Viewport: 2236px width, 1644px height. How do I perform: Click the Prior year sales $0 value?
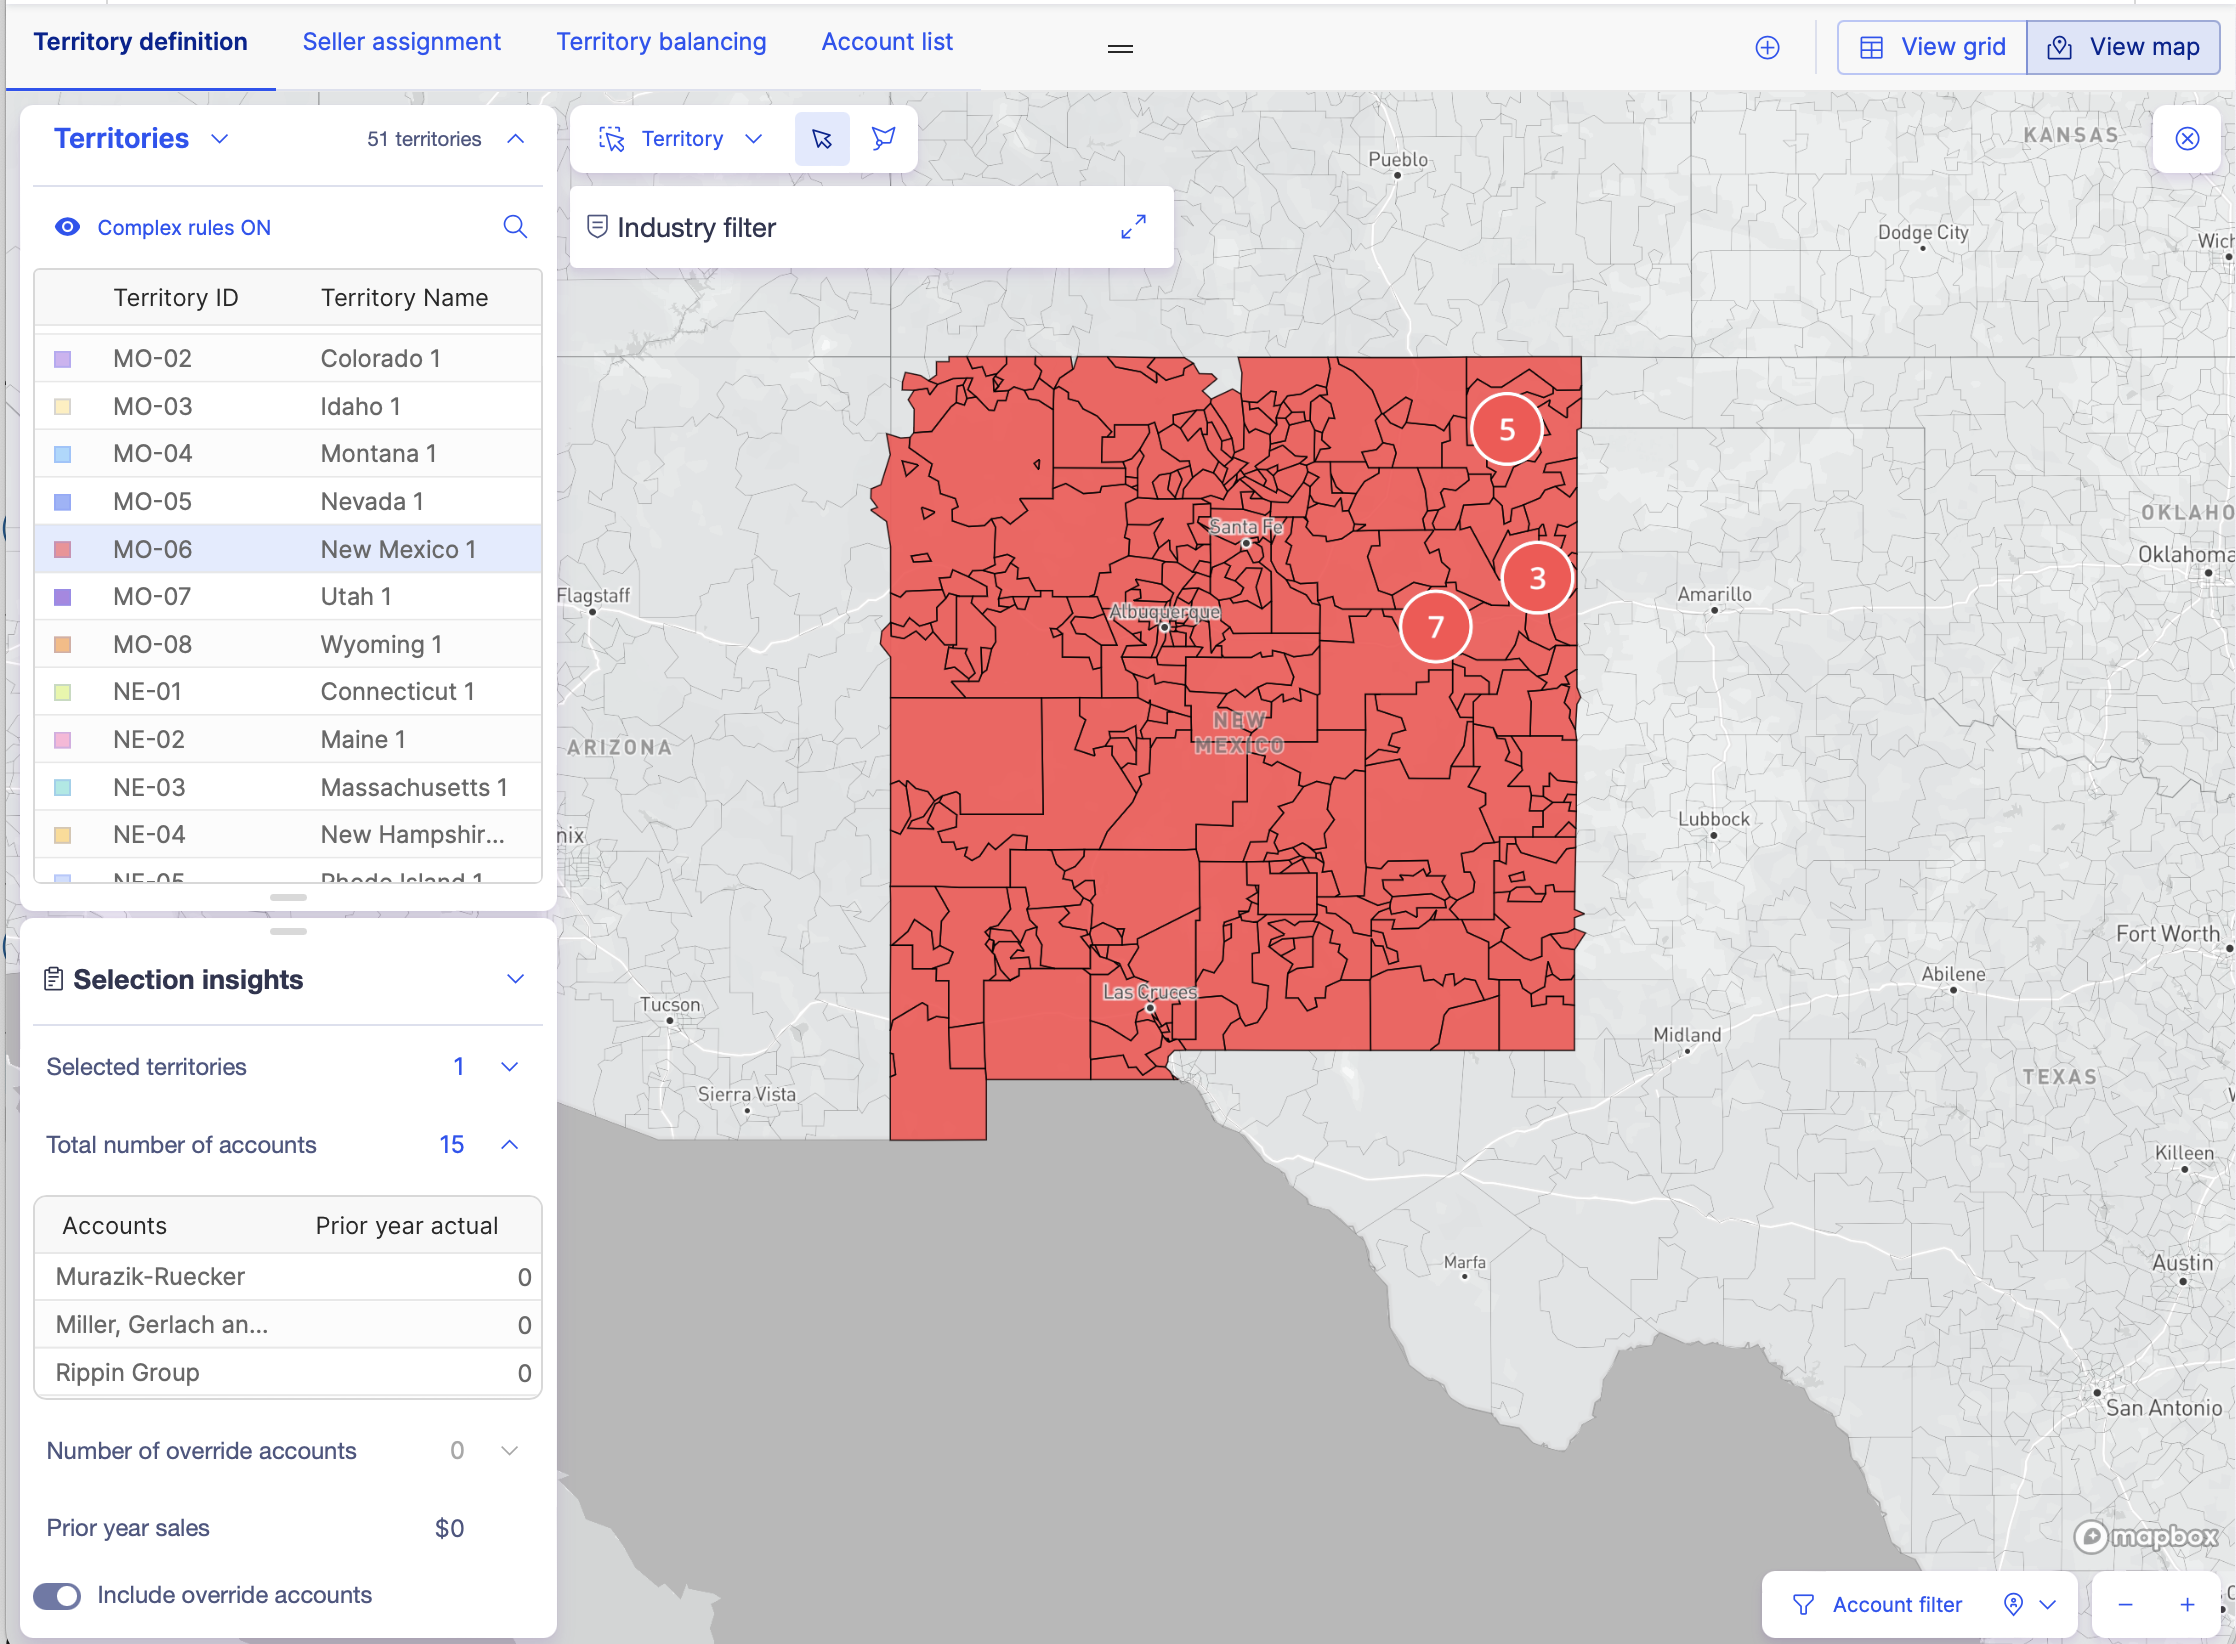pyautogui.click(x=449, y=1528)
